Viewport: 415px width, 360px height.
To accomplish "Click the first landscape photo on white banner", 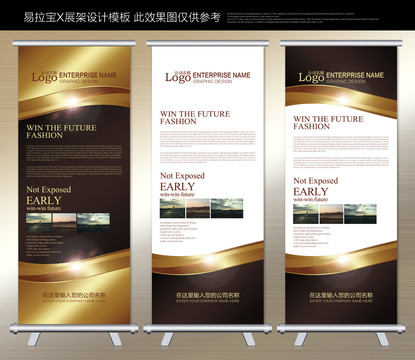I will [x=172, y=208].
